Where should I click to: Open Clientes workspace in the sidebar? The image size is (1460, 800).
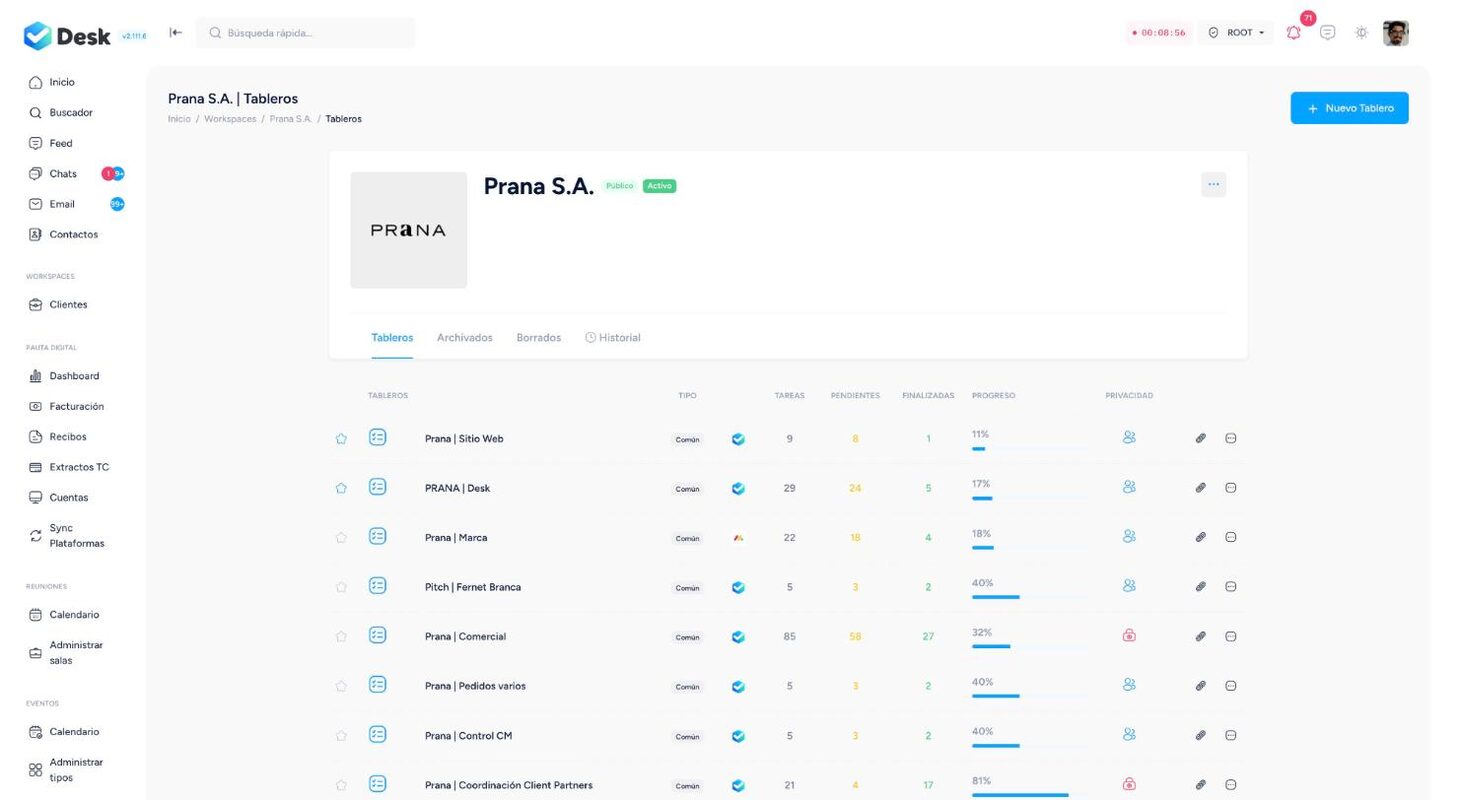pyautogui.click(x=68, y=304)
